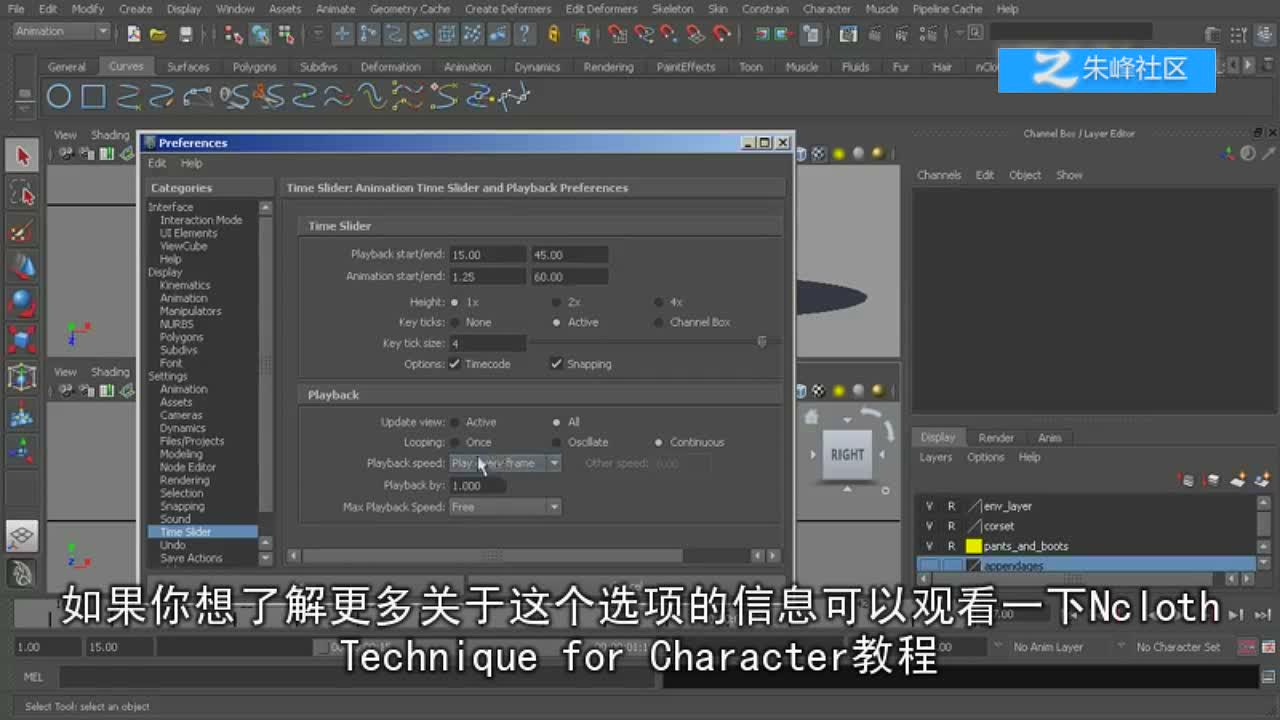
Task: Set Update view to Active
Action: (455, 422)
